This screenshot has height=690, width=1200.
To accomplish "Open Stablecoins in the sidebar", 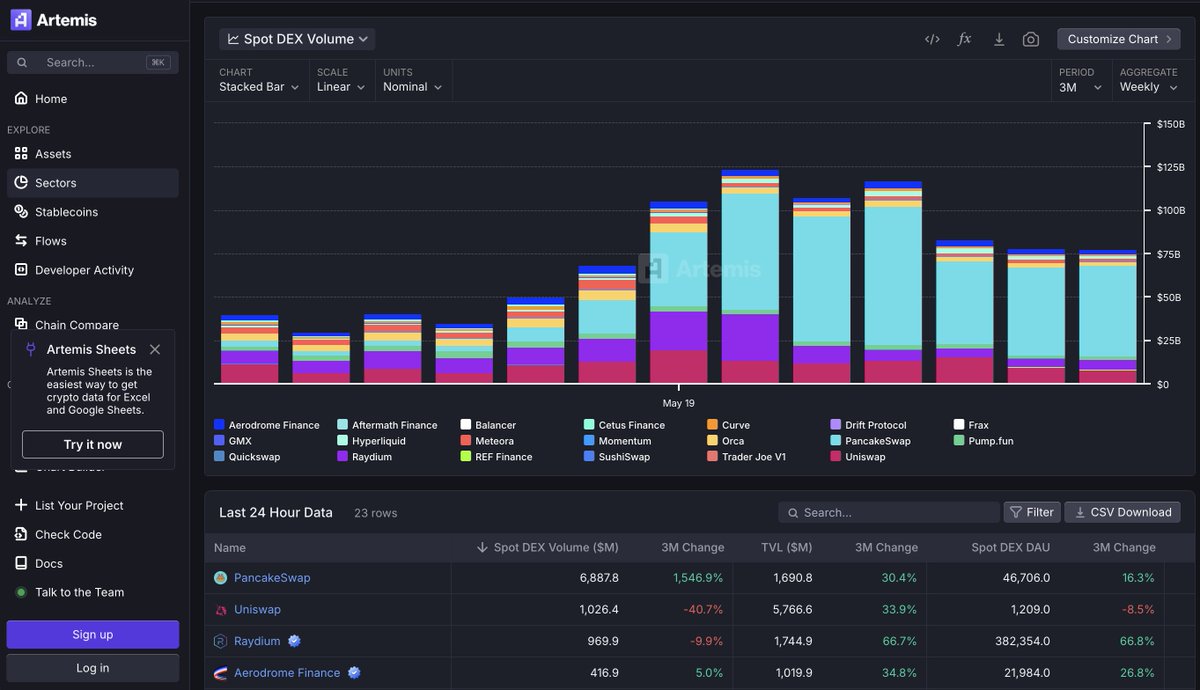I will tap(66, 212).
